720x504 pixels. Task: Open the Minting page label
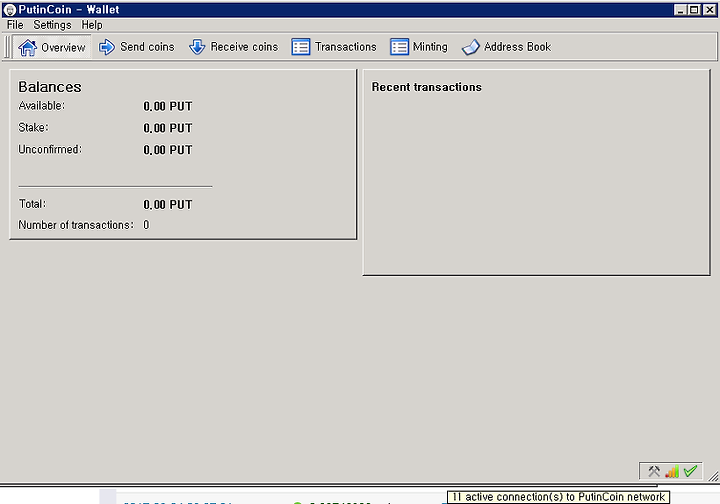430,47
